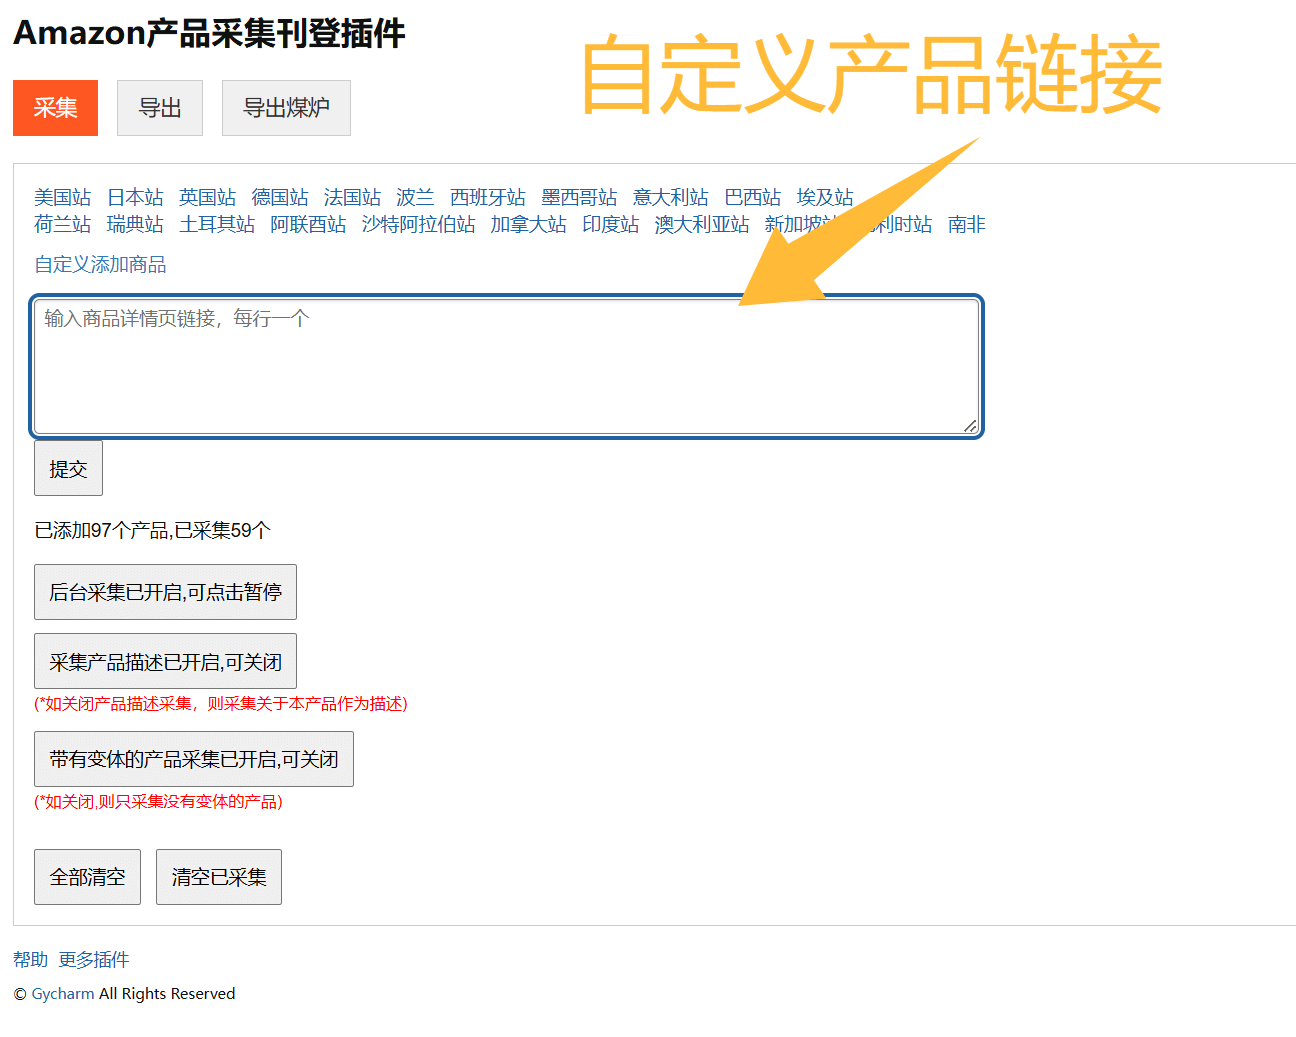Choose the 巴西站 site link
1296x1037 pixels.
[x=752, y=197]
